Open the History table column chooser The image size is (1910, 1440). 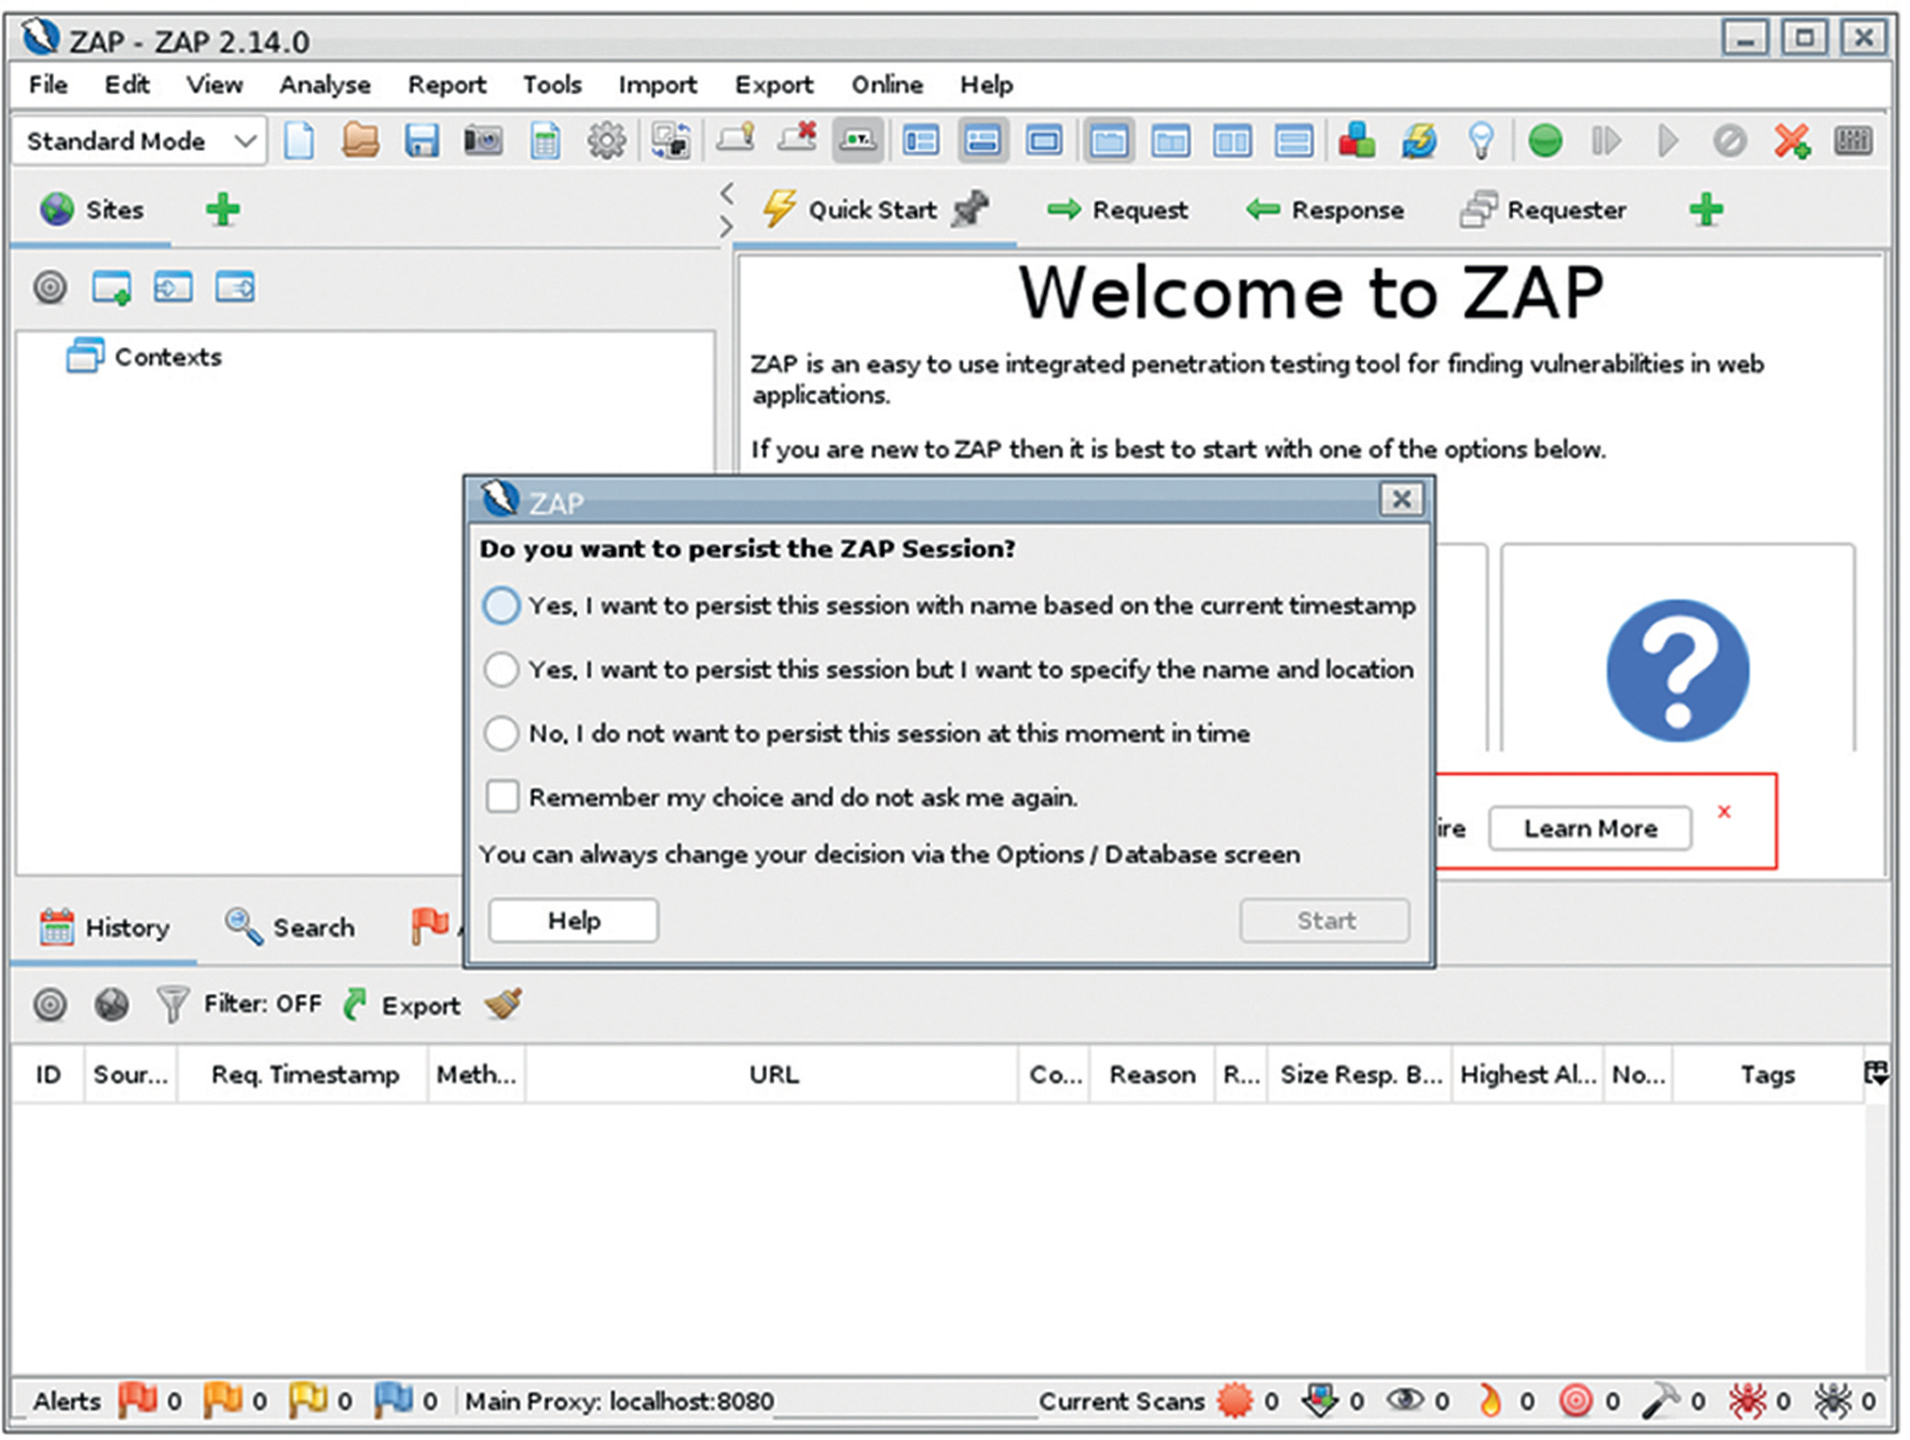pos(1876,1074)
